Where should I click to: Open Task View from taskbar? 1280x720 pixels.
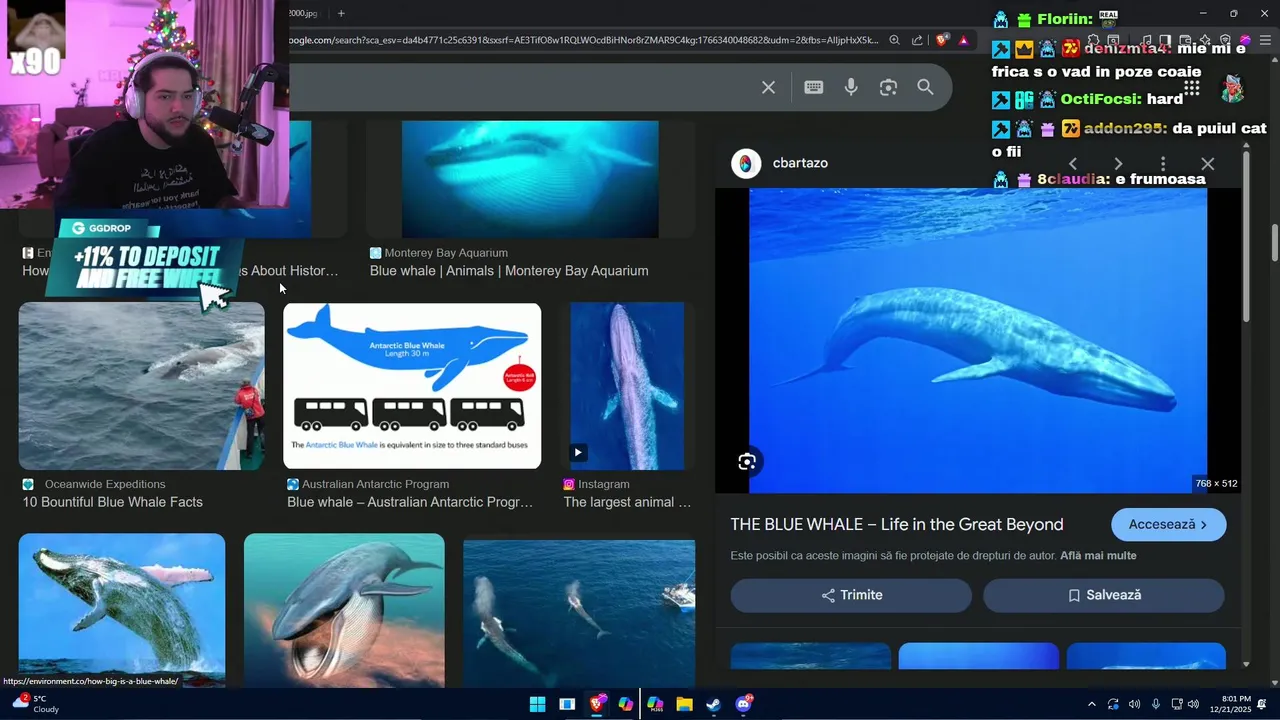point(567,704)
